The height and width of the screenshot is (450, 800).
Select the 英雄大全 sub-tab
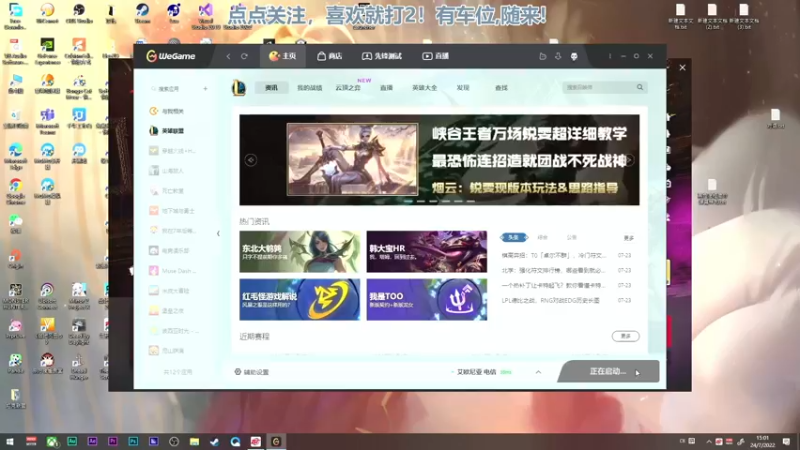coord(424,88)
